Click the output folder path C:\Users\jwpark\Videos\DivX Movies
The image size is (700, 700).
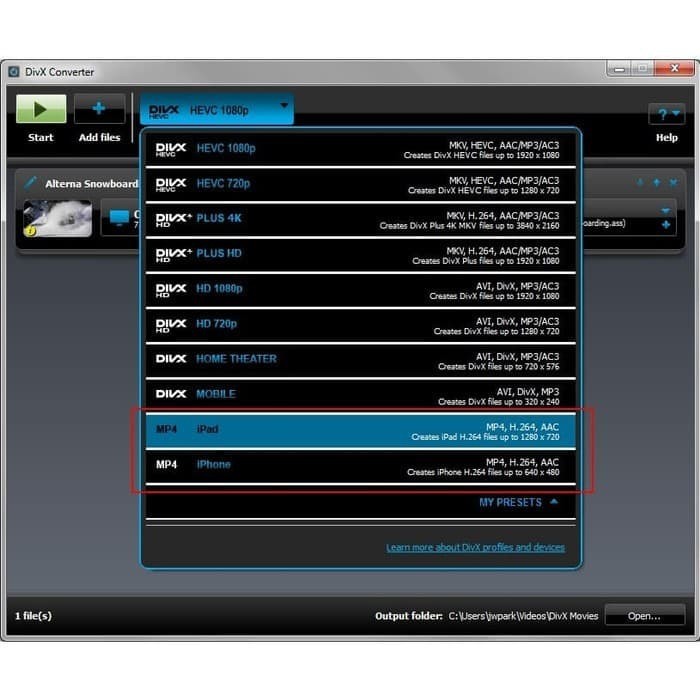(523, 616)
